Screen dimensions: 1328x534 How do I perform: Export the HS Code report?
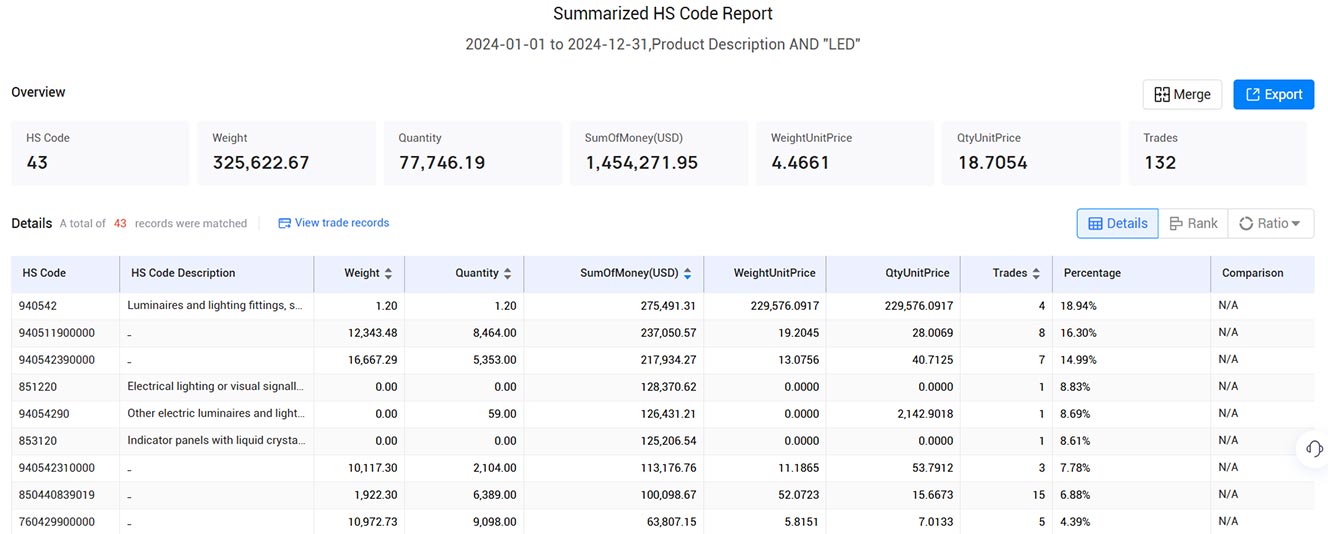coord(1273,94)
